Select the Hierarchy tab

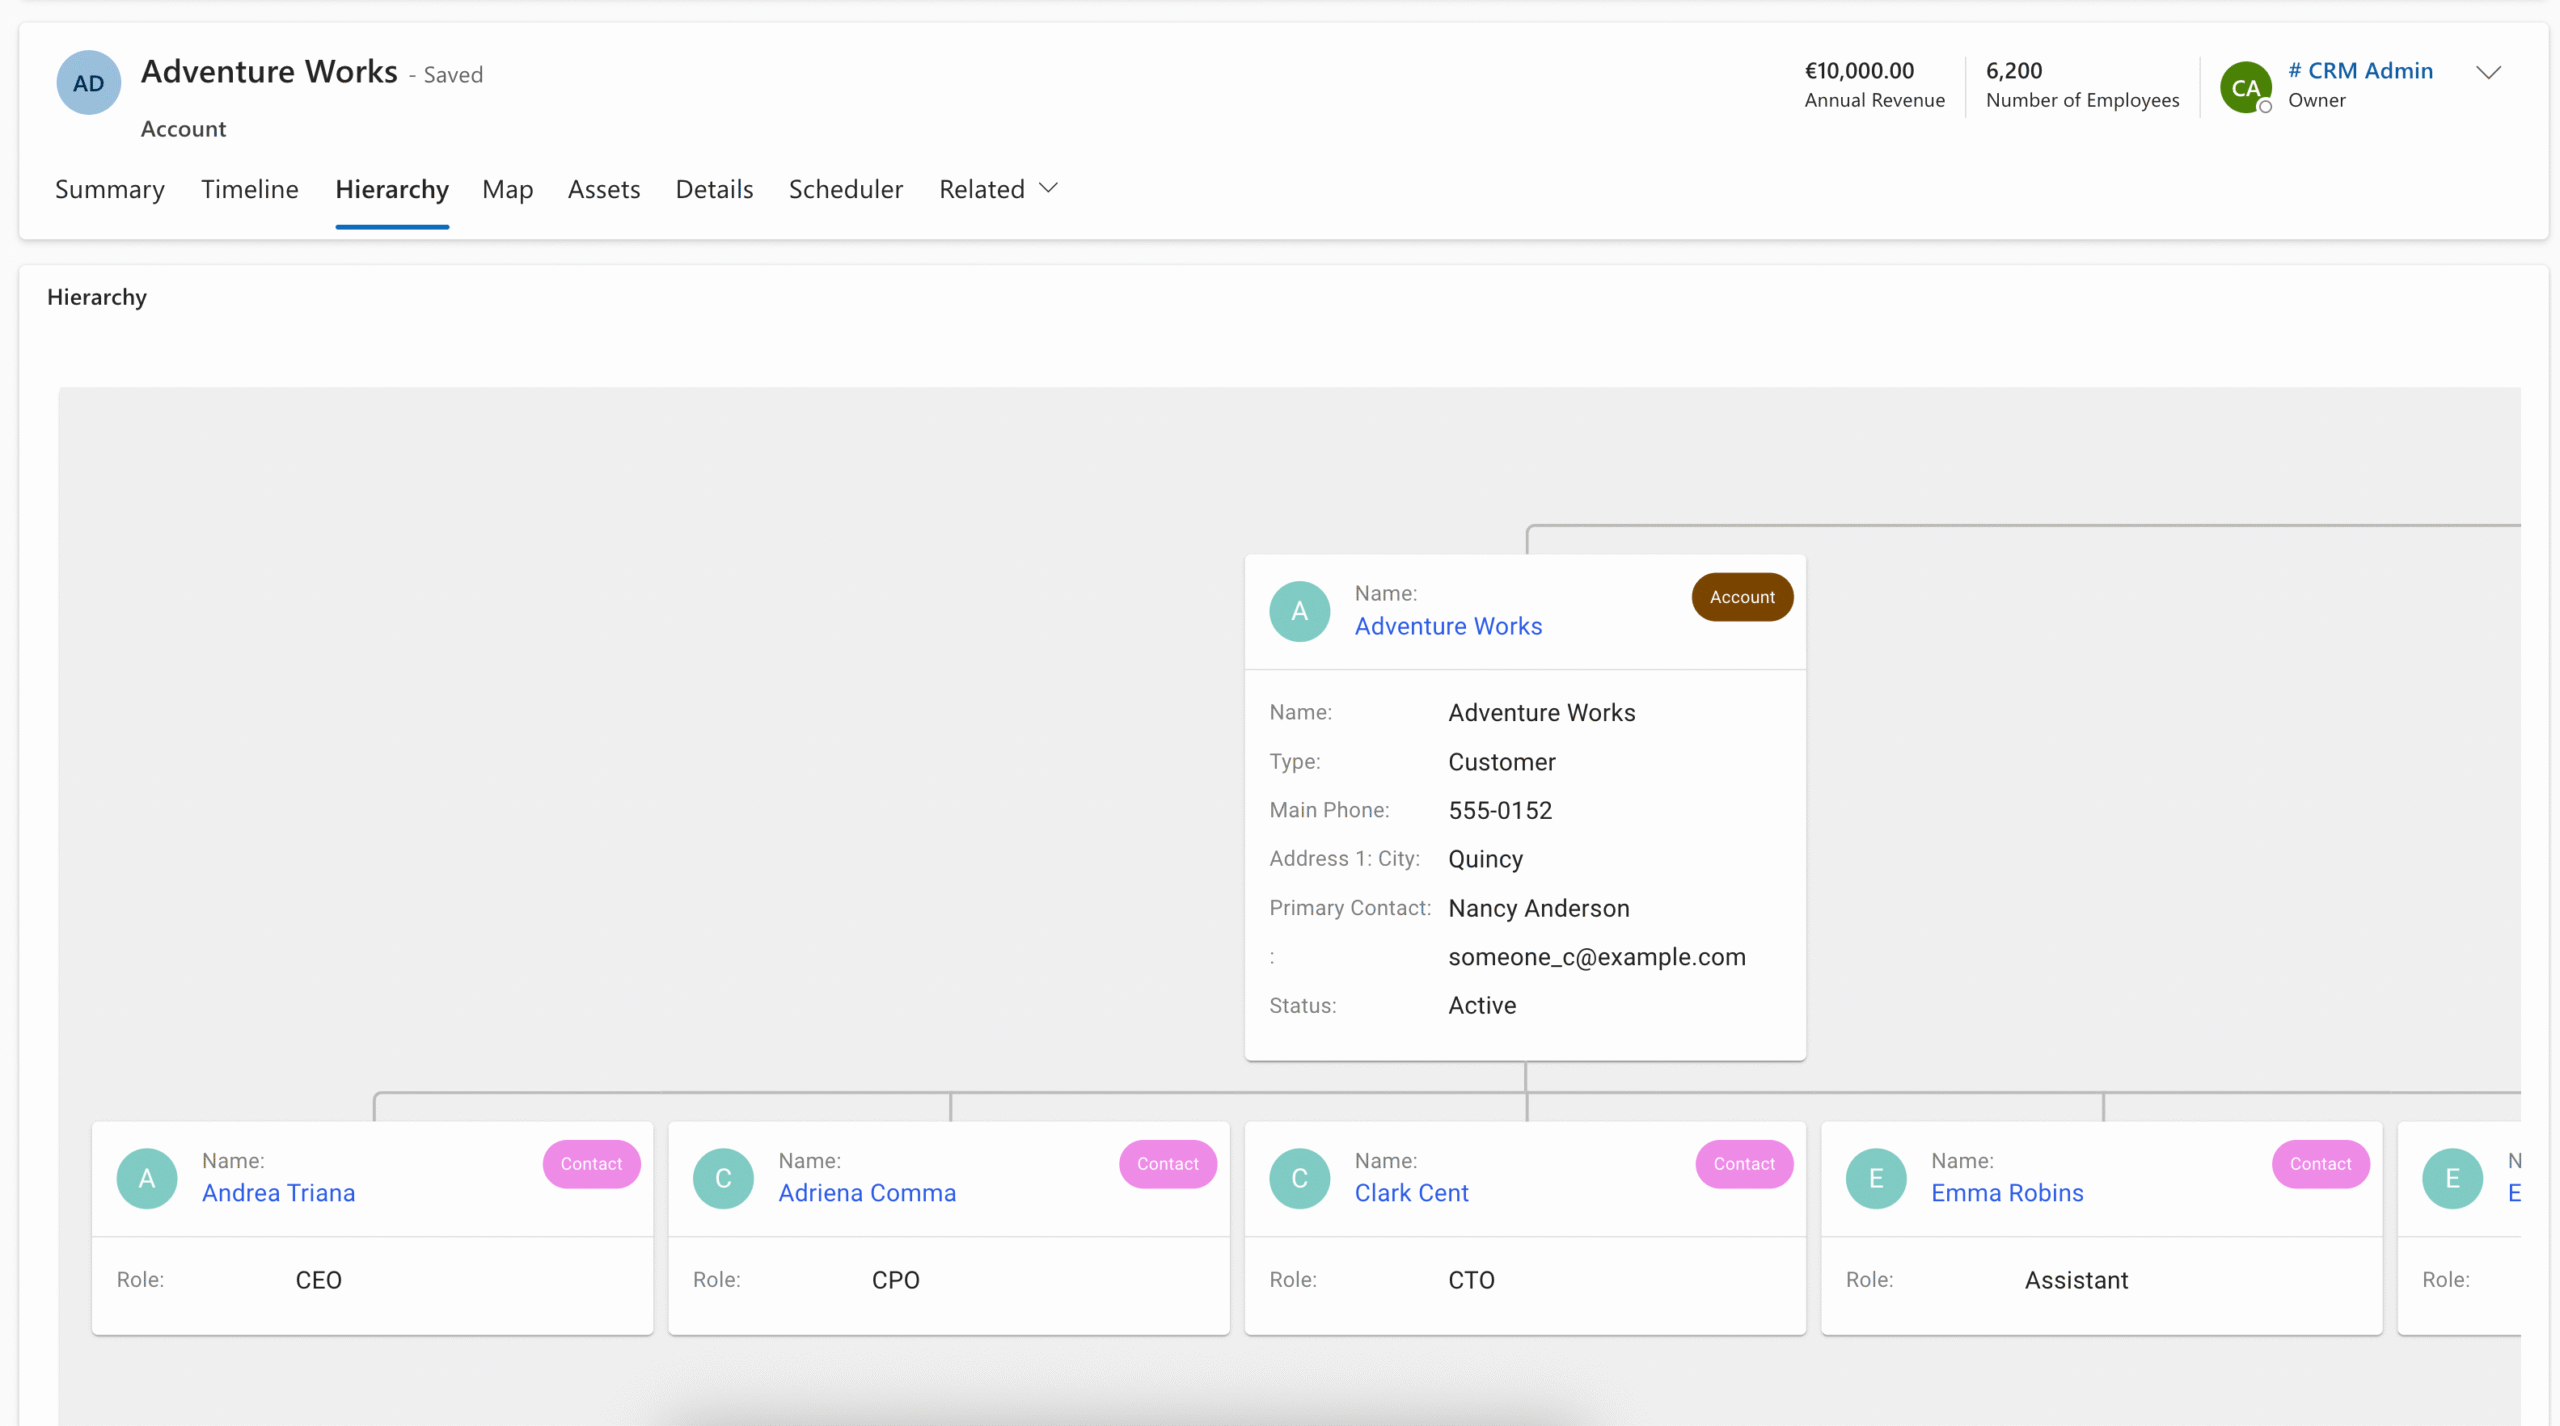pyautogui.click(x=392, y=189)
